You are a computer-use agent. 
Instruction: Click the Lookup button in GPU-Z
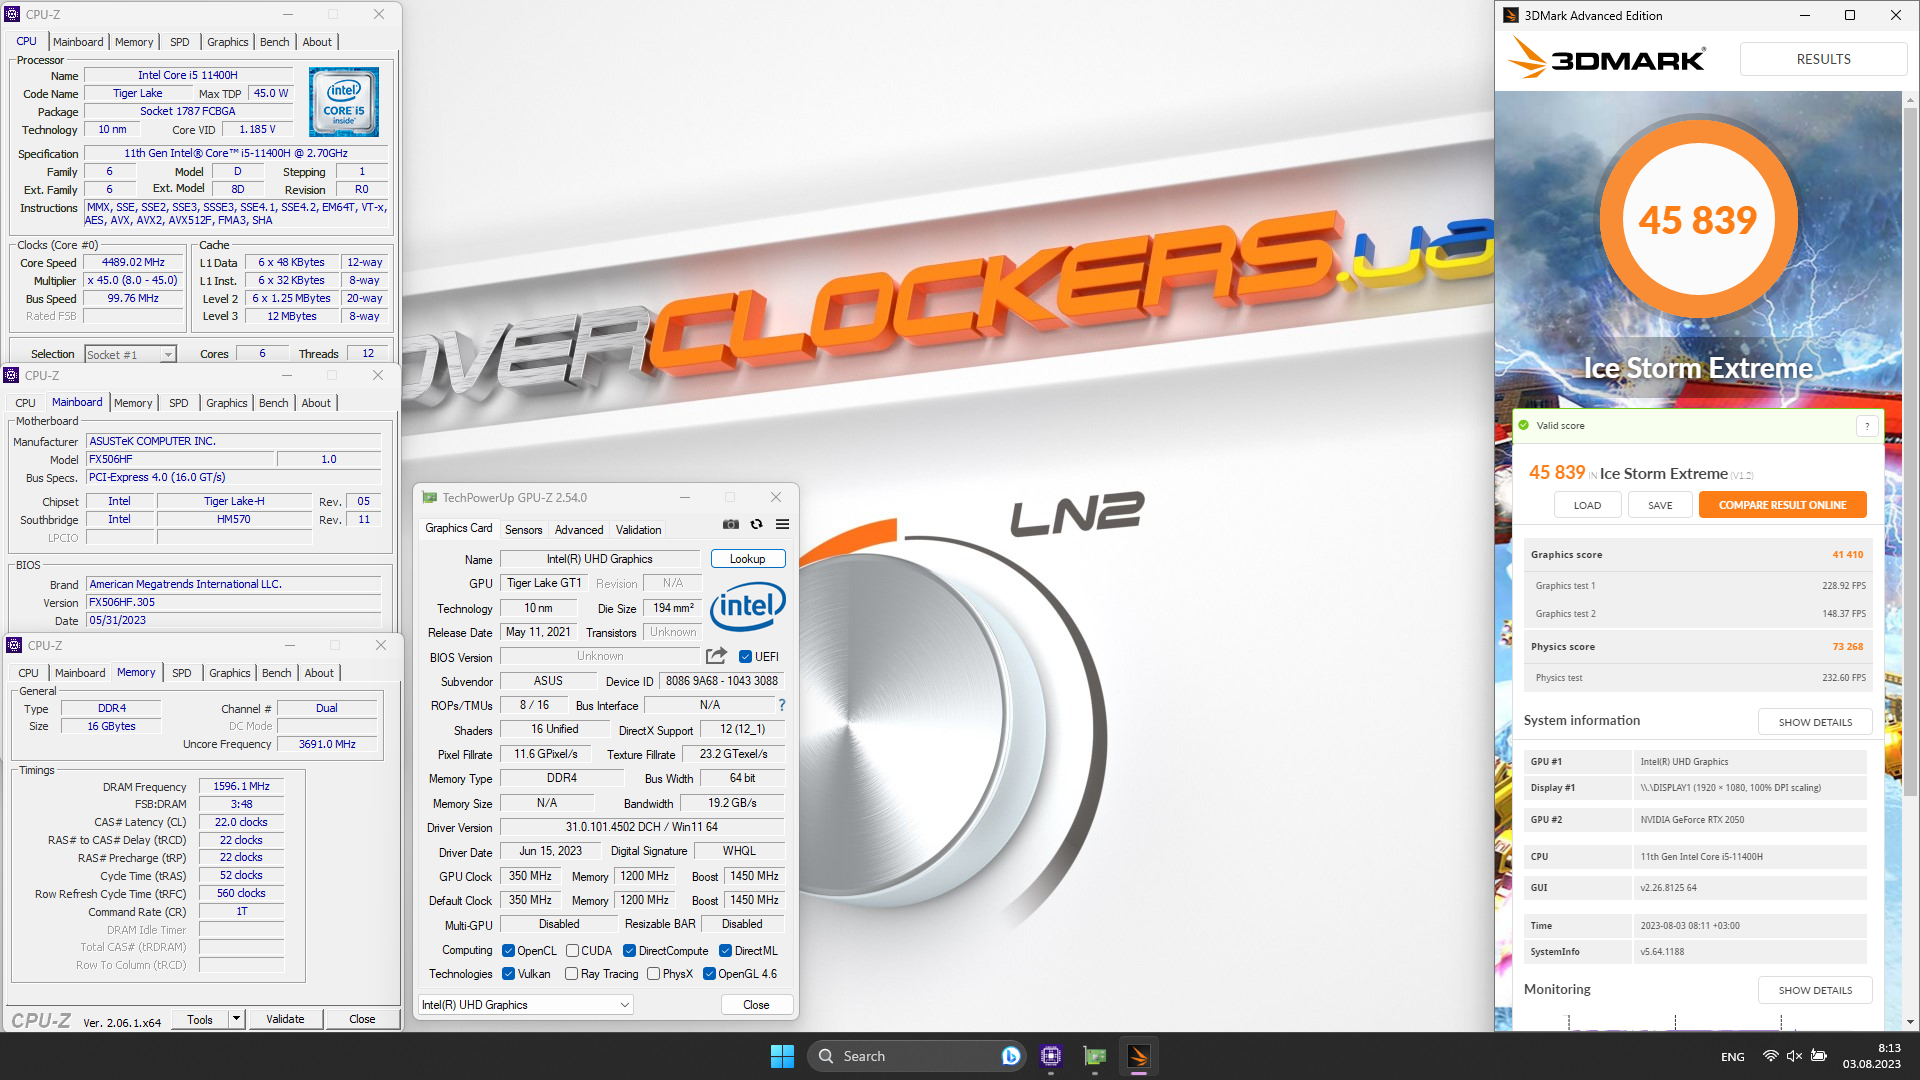[747, 559]
